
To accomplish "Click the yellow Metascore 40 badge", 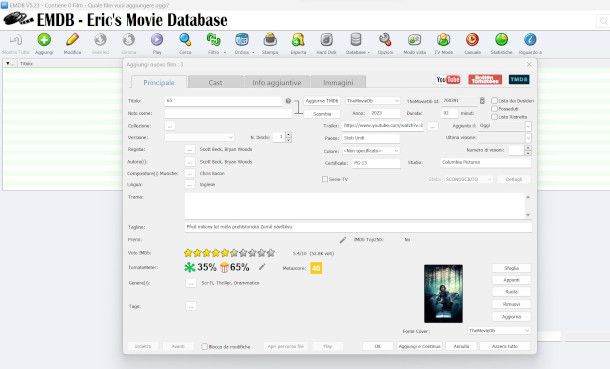I will click(x=316, y=268).
